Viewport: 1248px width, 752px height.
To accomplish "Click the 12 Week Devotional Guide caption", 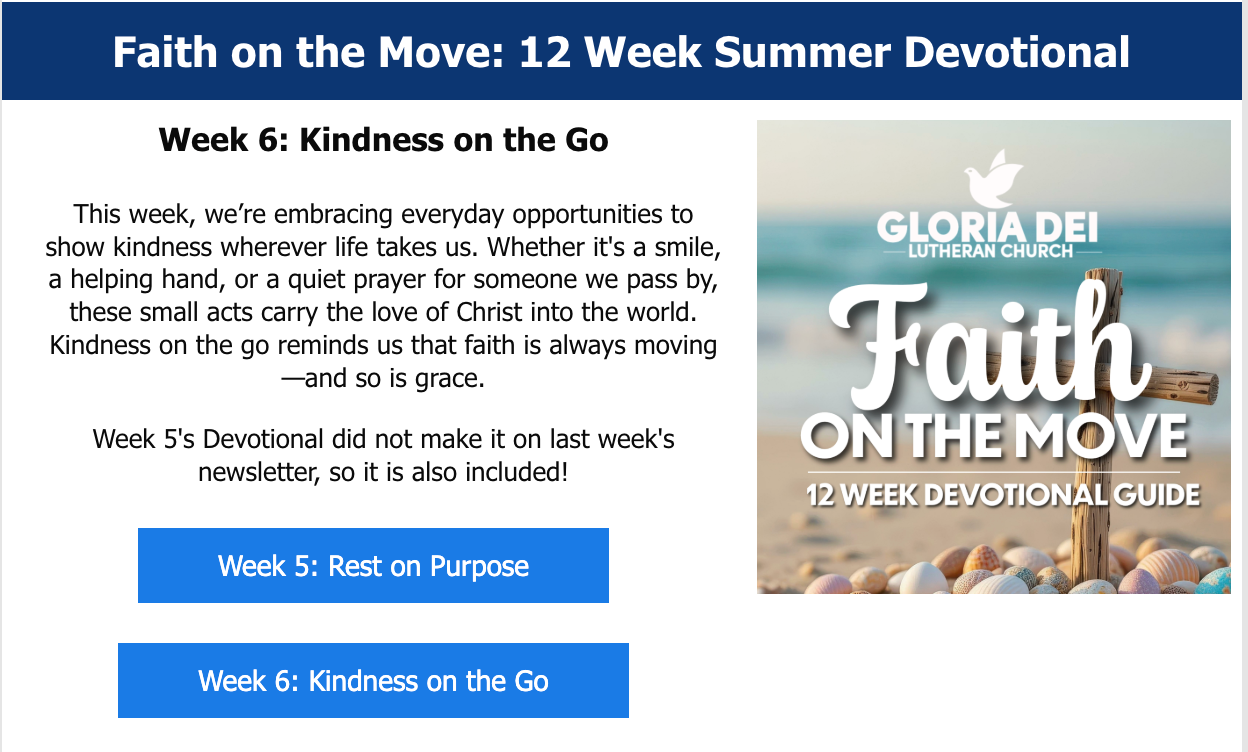I will pyautogui.click(x=1002, y=494).
